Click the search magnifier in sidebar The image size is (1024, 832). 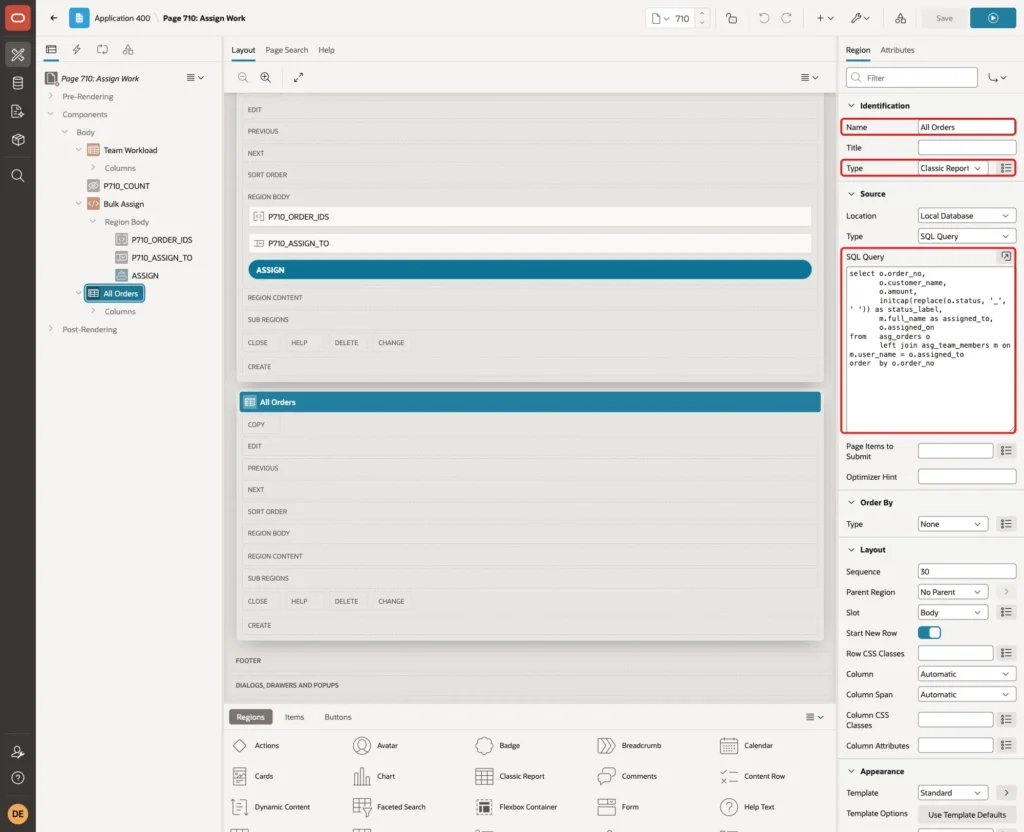point(18,176)
